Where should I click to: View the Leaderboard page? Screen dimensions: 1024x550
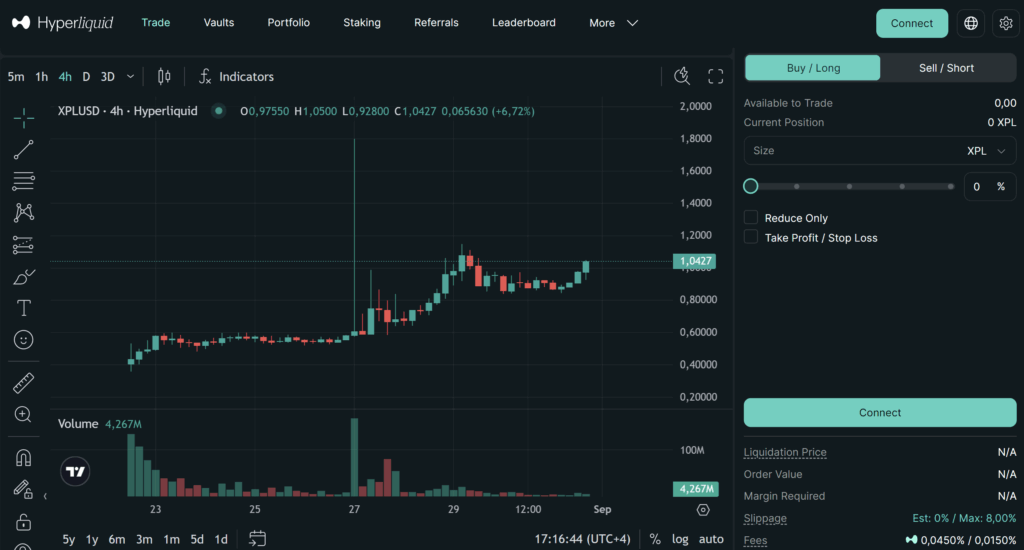524,23
